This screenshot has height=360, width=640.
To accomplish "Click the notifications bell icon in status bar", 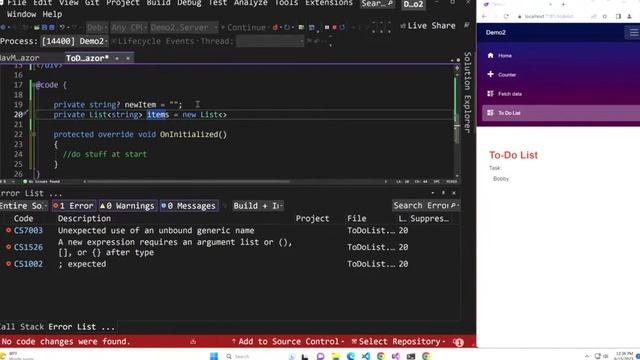I will (x=458, y=342).
